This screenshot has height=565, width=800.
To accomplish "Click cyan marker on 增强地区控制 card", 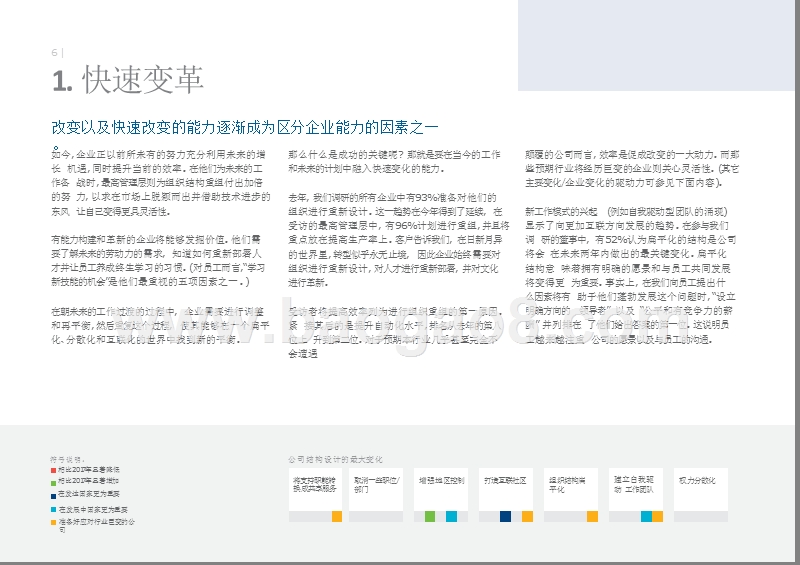I will coord(452,516).
